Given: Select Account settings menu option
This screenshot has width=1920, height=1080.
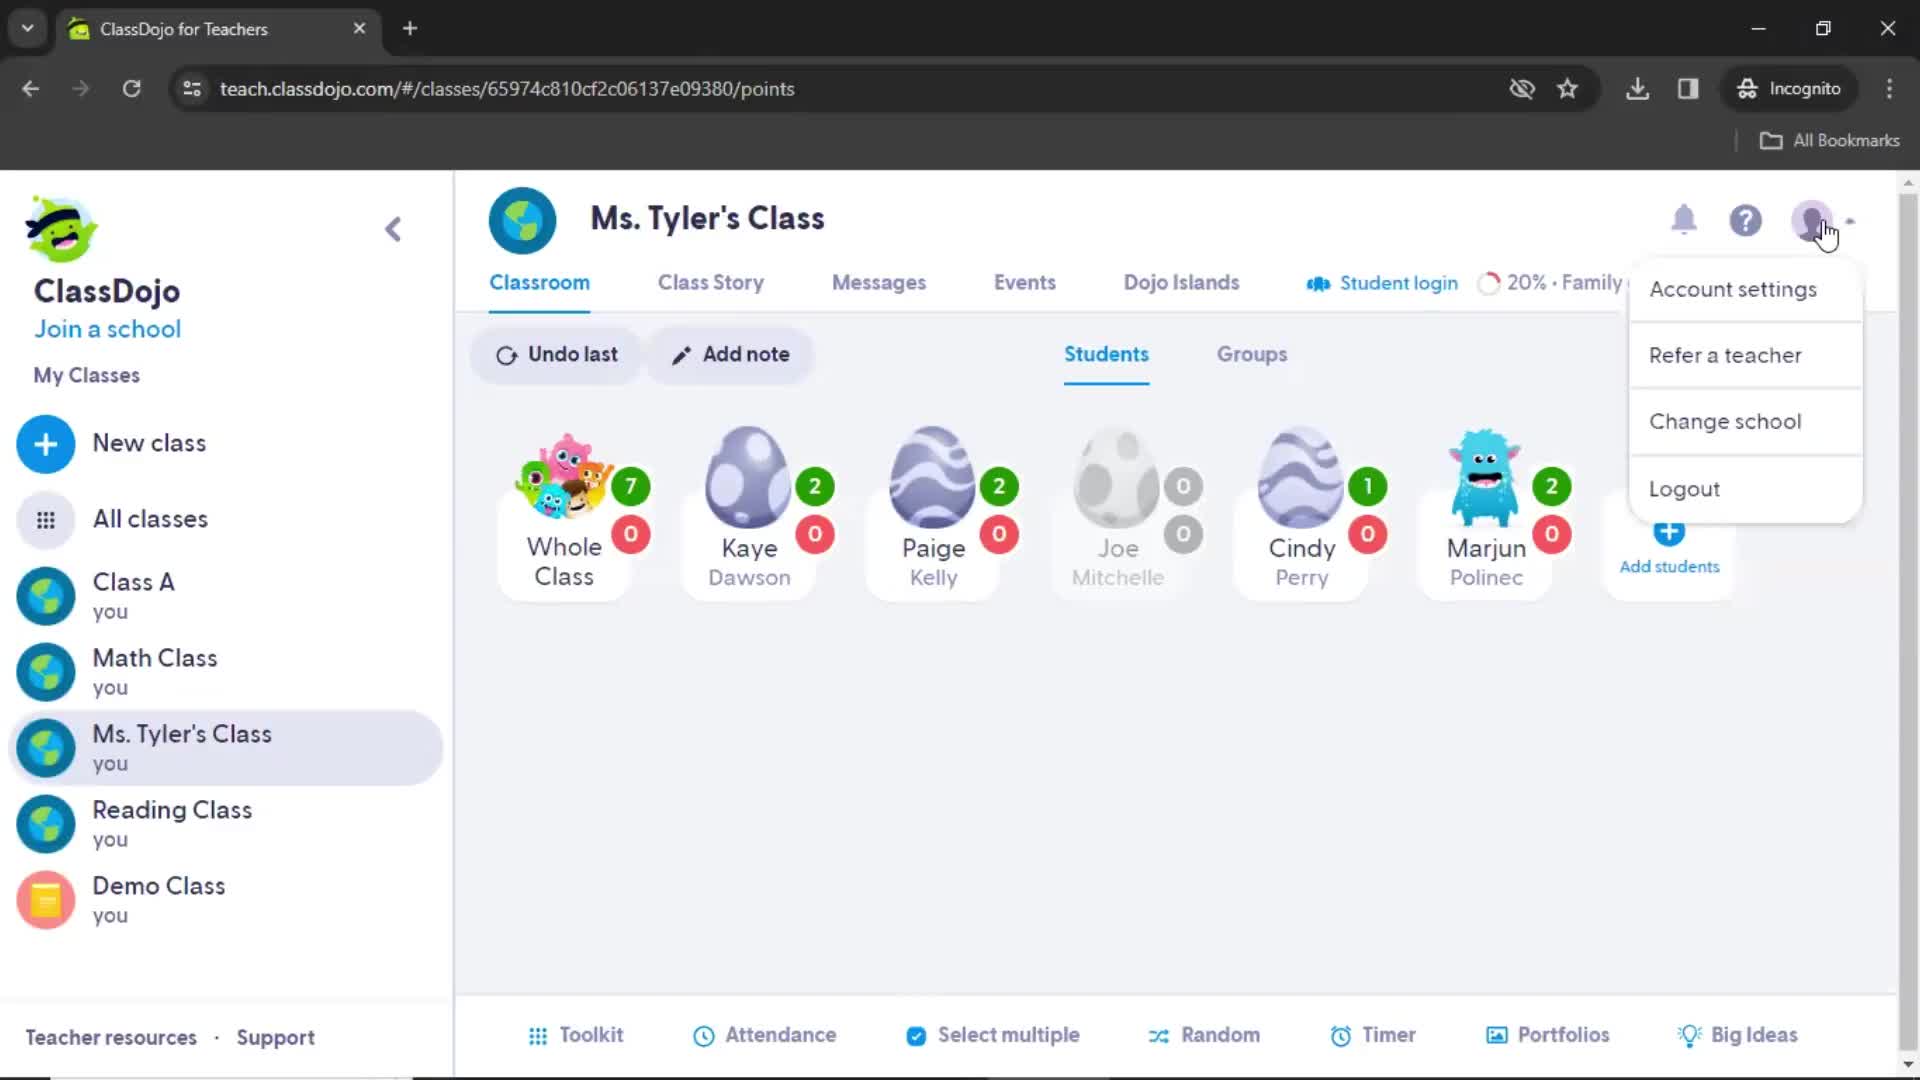Looking at the screenshot, I should (x=1731, y=289).
